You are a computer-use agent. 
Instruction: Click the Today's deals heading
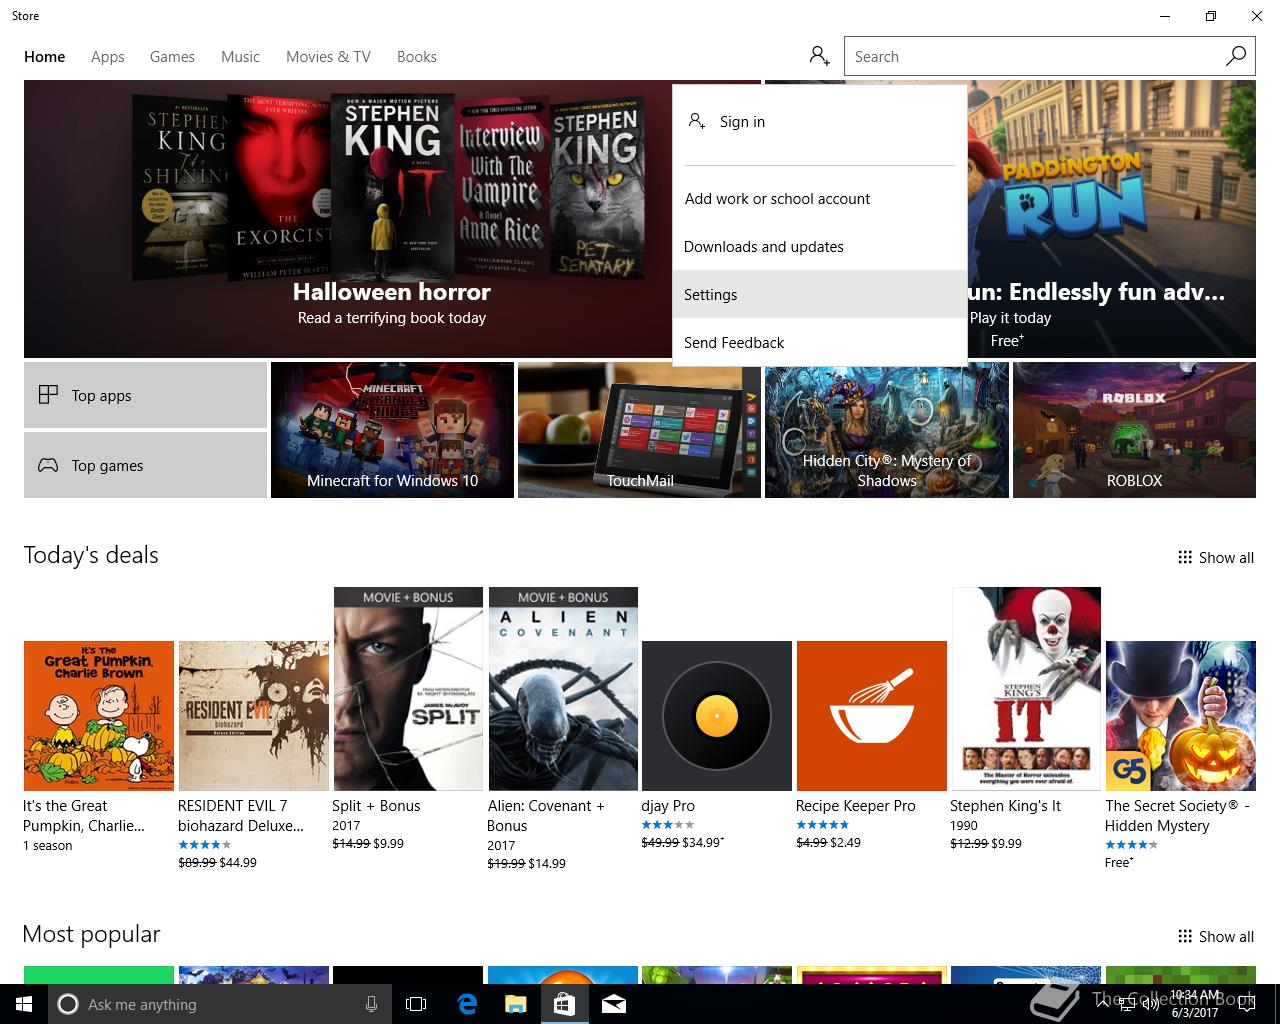91,555
